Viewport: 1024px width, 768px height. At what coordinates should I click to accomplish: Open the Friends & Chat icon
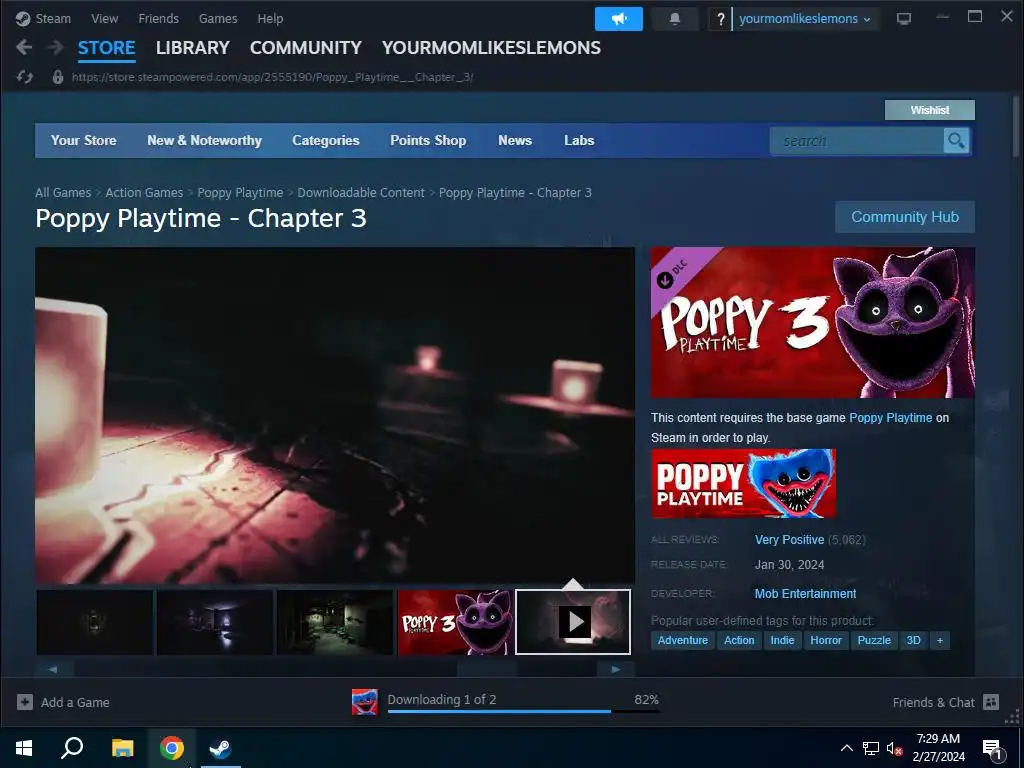pyautogui.click(x=991, y=702)
